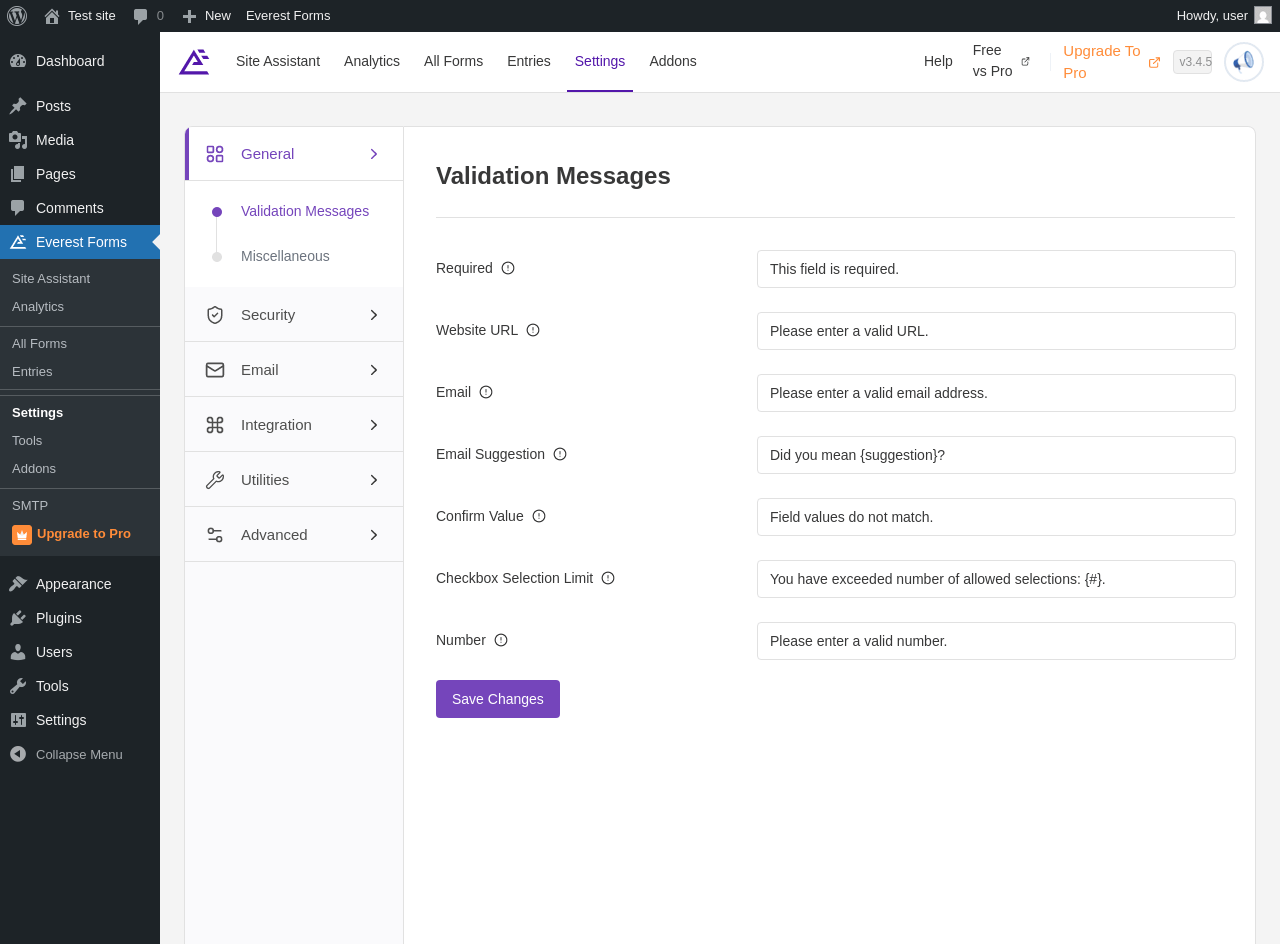
Task: Click the Upgrade To Pro header link
Action: (1111, 61)
